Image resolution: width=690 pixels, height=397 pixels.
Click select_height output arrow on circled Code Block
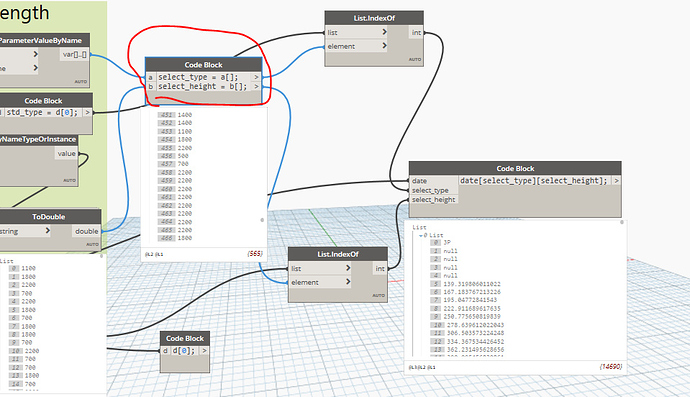(256, 86)
